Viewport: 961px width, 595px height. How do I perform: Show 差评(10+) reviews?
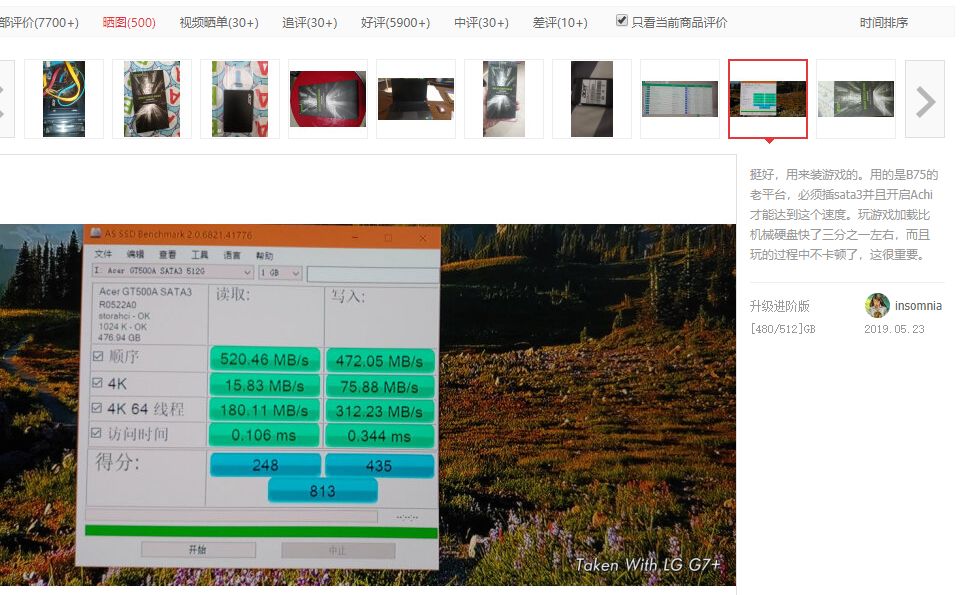[560, 23]
